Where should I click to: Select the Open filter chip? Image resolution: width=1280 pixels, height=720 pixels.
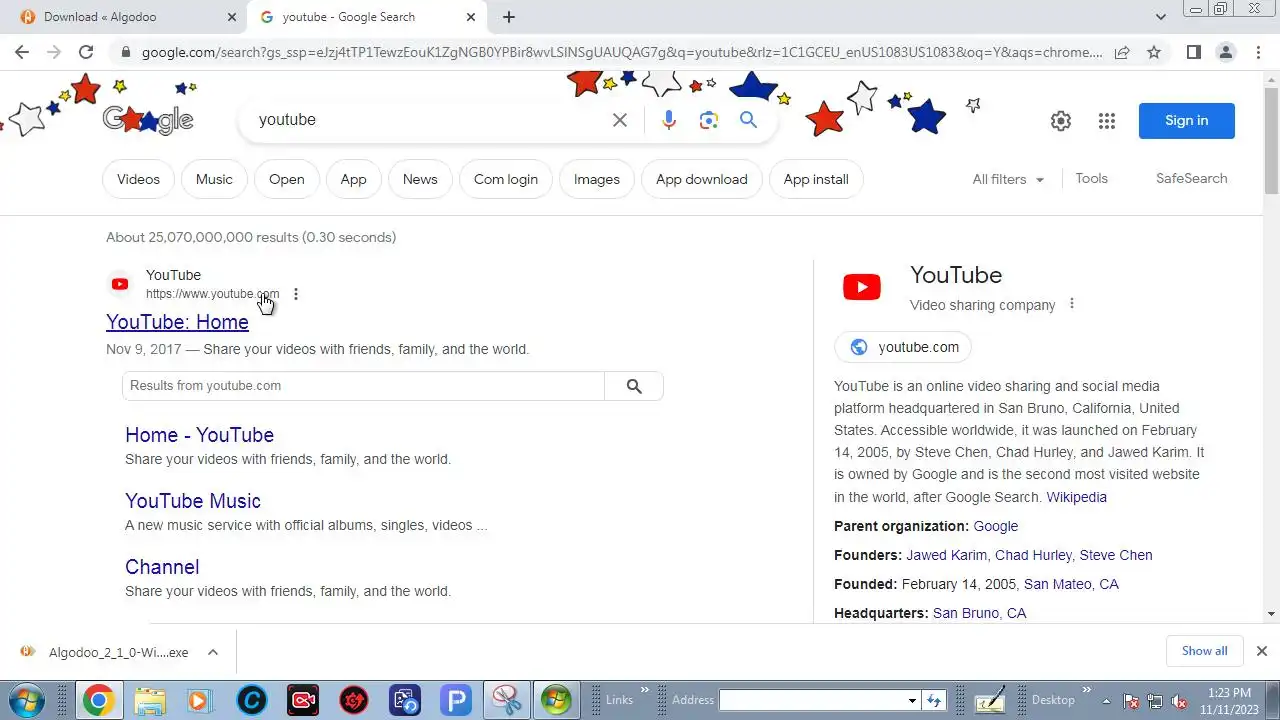[286, 179]
